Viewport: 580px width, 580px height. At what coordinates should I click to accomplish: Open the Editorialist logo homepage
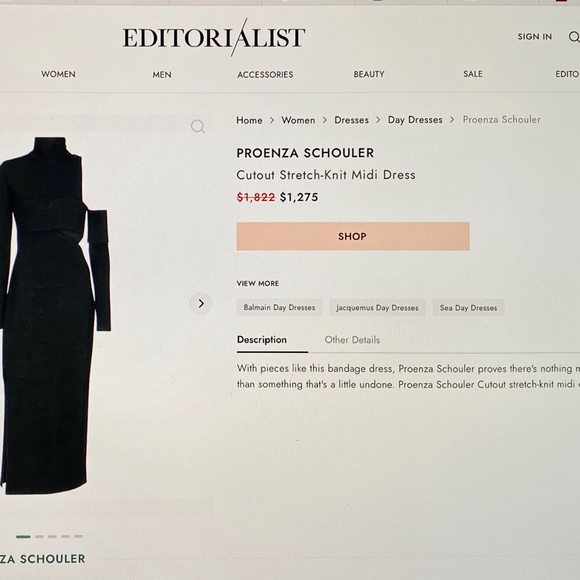pos(214,37)
